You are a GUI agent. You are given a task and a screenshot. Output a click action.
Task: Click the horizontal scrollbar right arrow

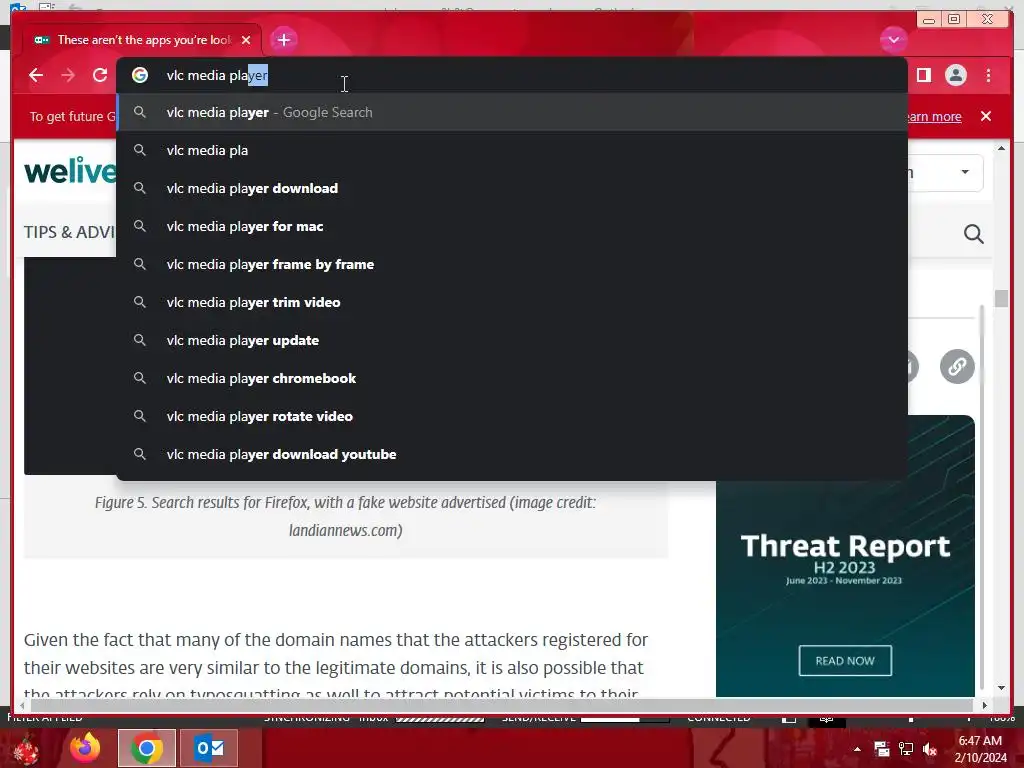coord(985,705)
